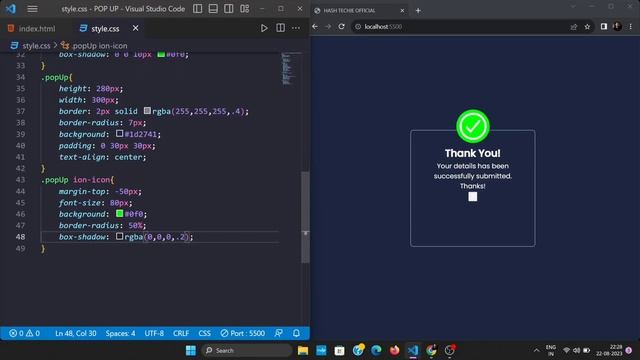This screenshot has width=640, height=360.
Task: Click the Ln 48, Col 30 status item
Action: [x=76, y=333]
